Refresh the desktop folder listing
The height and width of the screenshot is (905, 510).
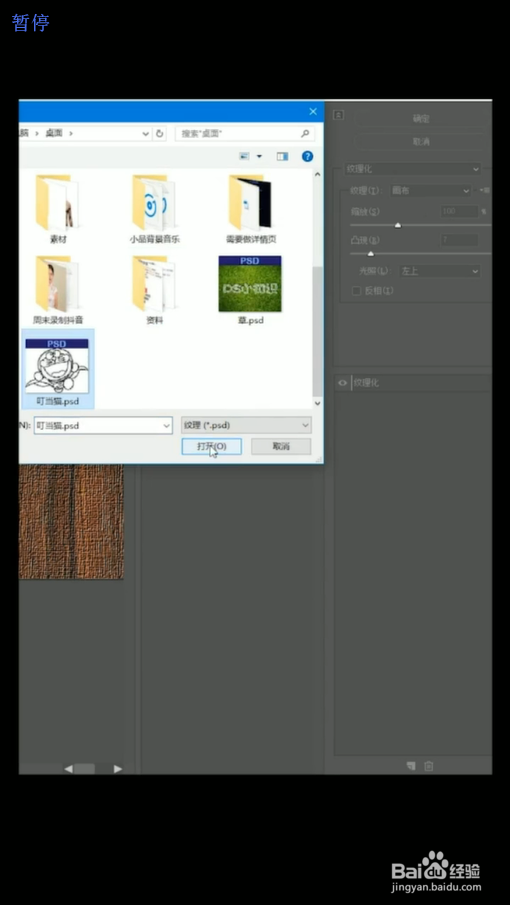160,133
